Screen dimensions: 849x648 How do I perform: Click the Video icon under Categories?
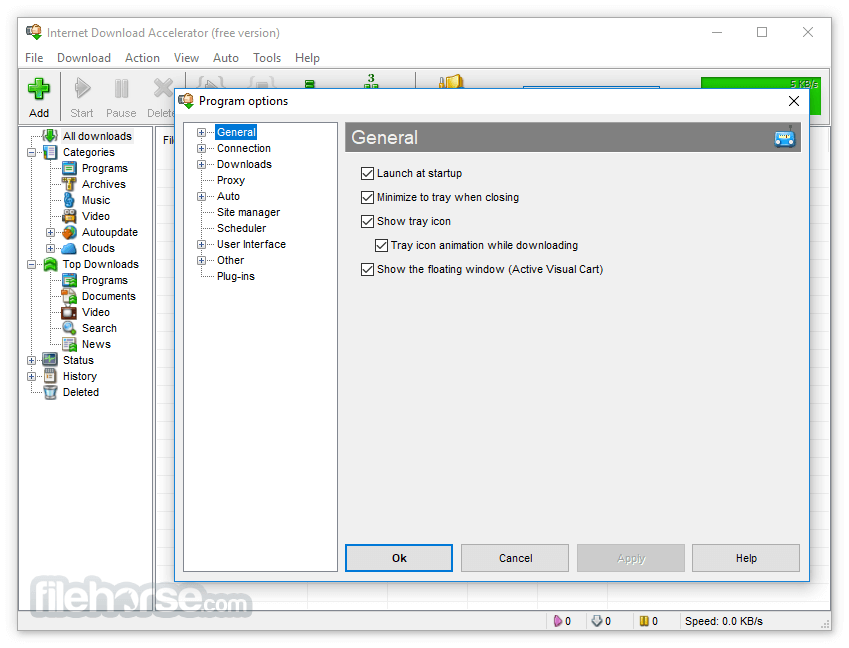pyautogui.click(x=69, y=216)
